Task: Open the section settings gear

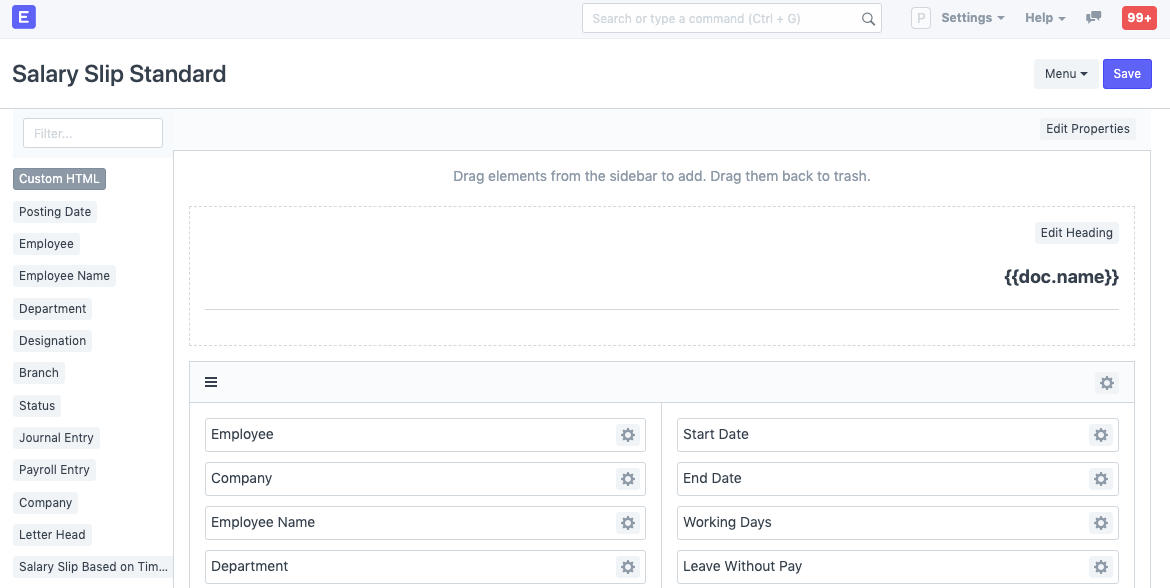Action: point(1106,382)
